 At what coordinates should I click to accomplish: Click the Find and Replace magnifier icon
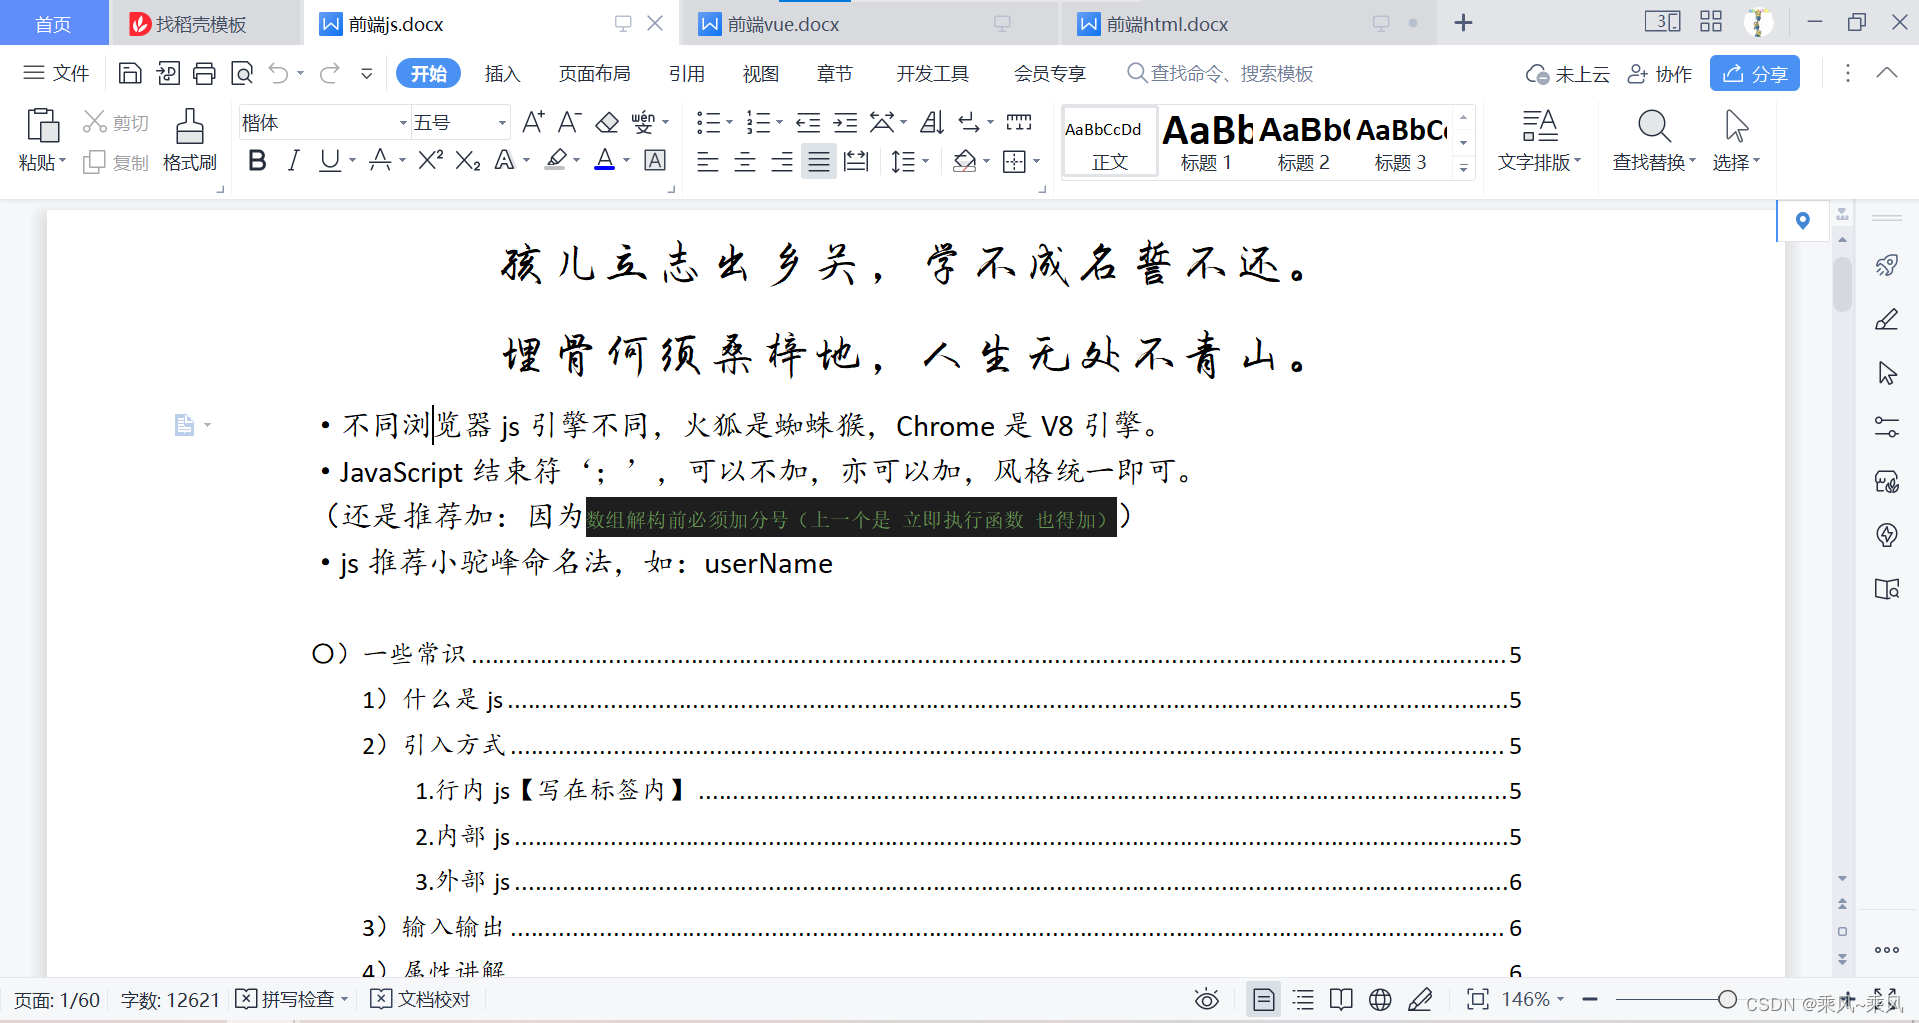(1654, 126)
